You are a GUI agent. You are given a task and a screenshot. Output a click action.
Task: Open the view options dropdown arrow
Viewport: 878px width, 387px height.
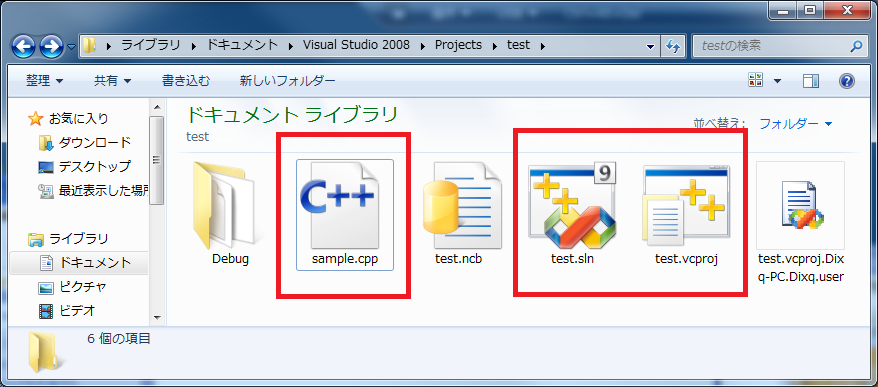pos(777,81)
